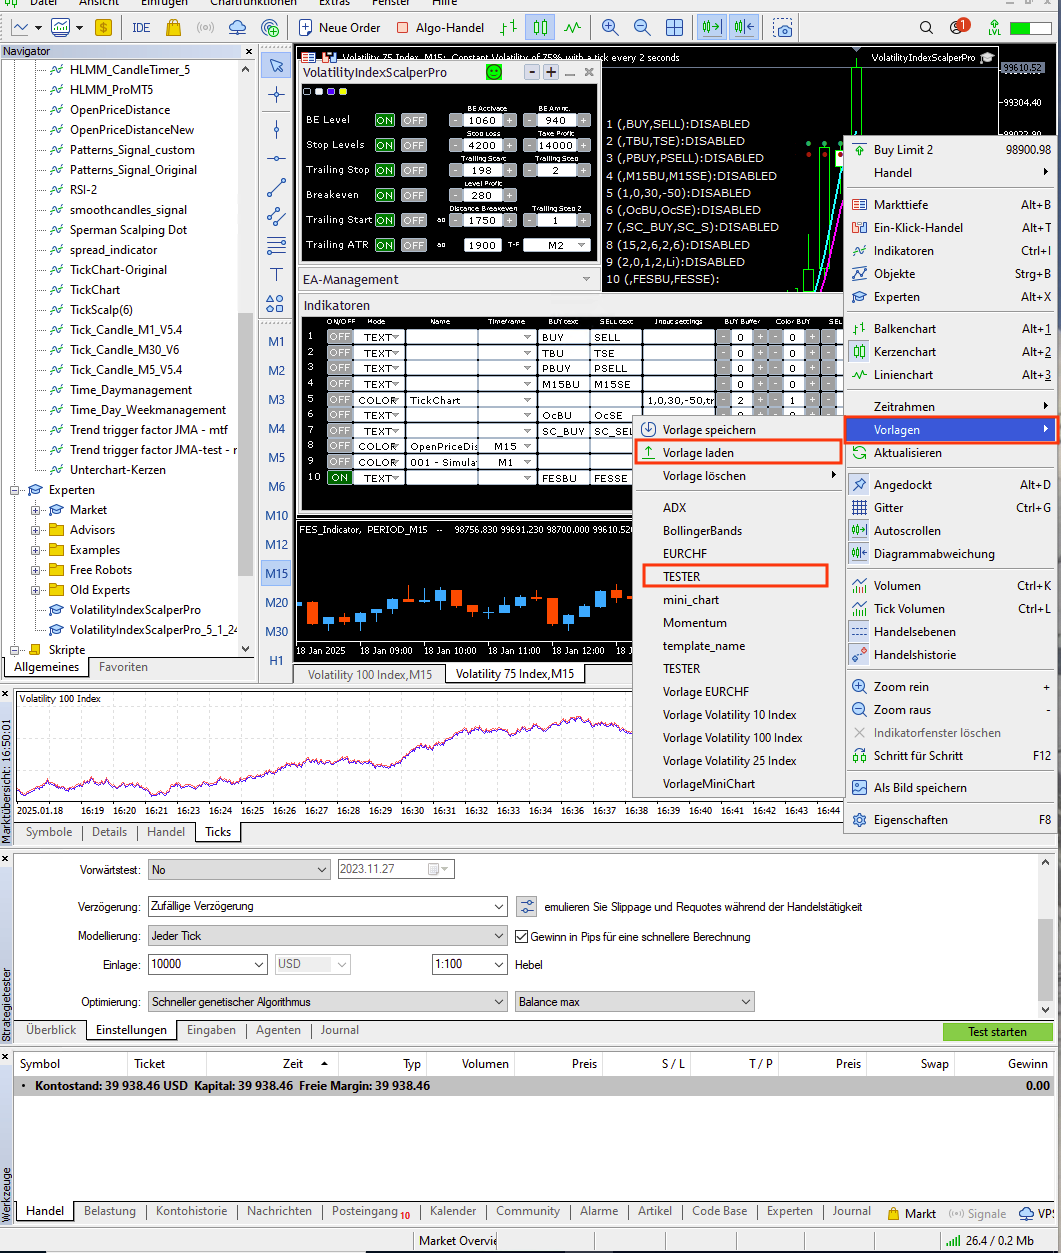The height and width of the screenshot is (1253, 1061).
Task: Click Algo-Handel button
Action: click(x=441, y=28)
